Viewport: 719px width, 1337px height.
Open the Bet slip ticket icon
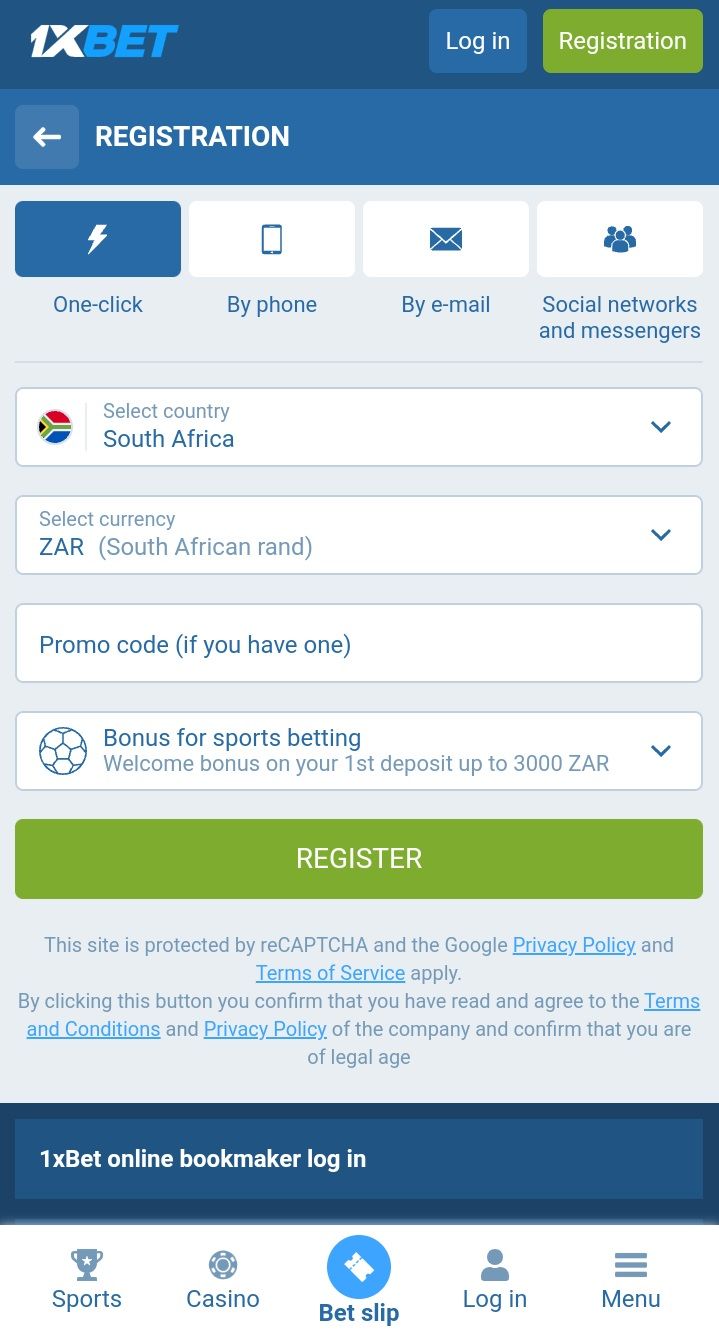pyautogui.click(x=359, y=1267)
